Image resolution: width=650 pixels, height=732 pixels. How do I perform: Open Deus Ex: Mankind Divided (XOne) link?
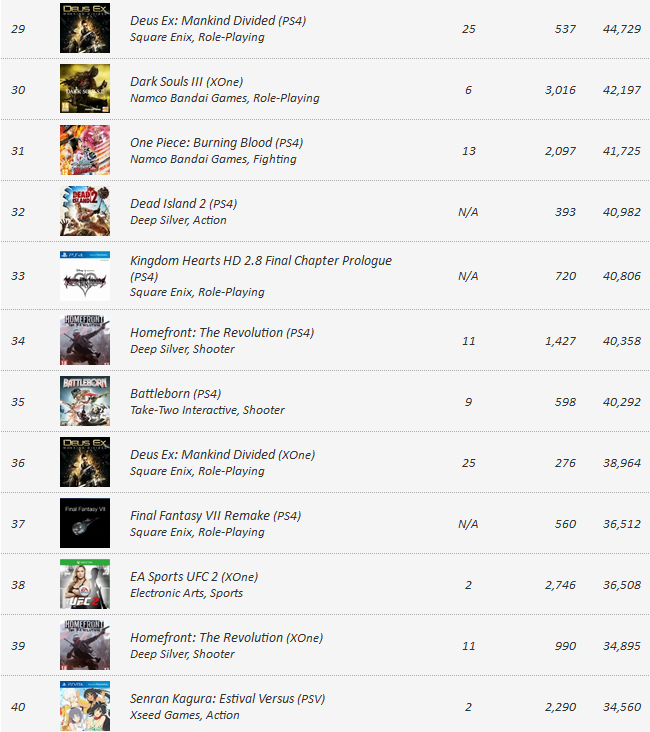(222, 455)
